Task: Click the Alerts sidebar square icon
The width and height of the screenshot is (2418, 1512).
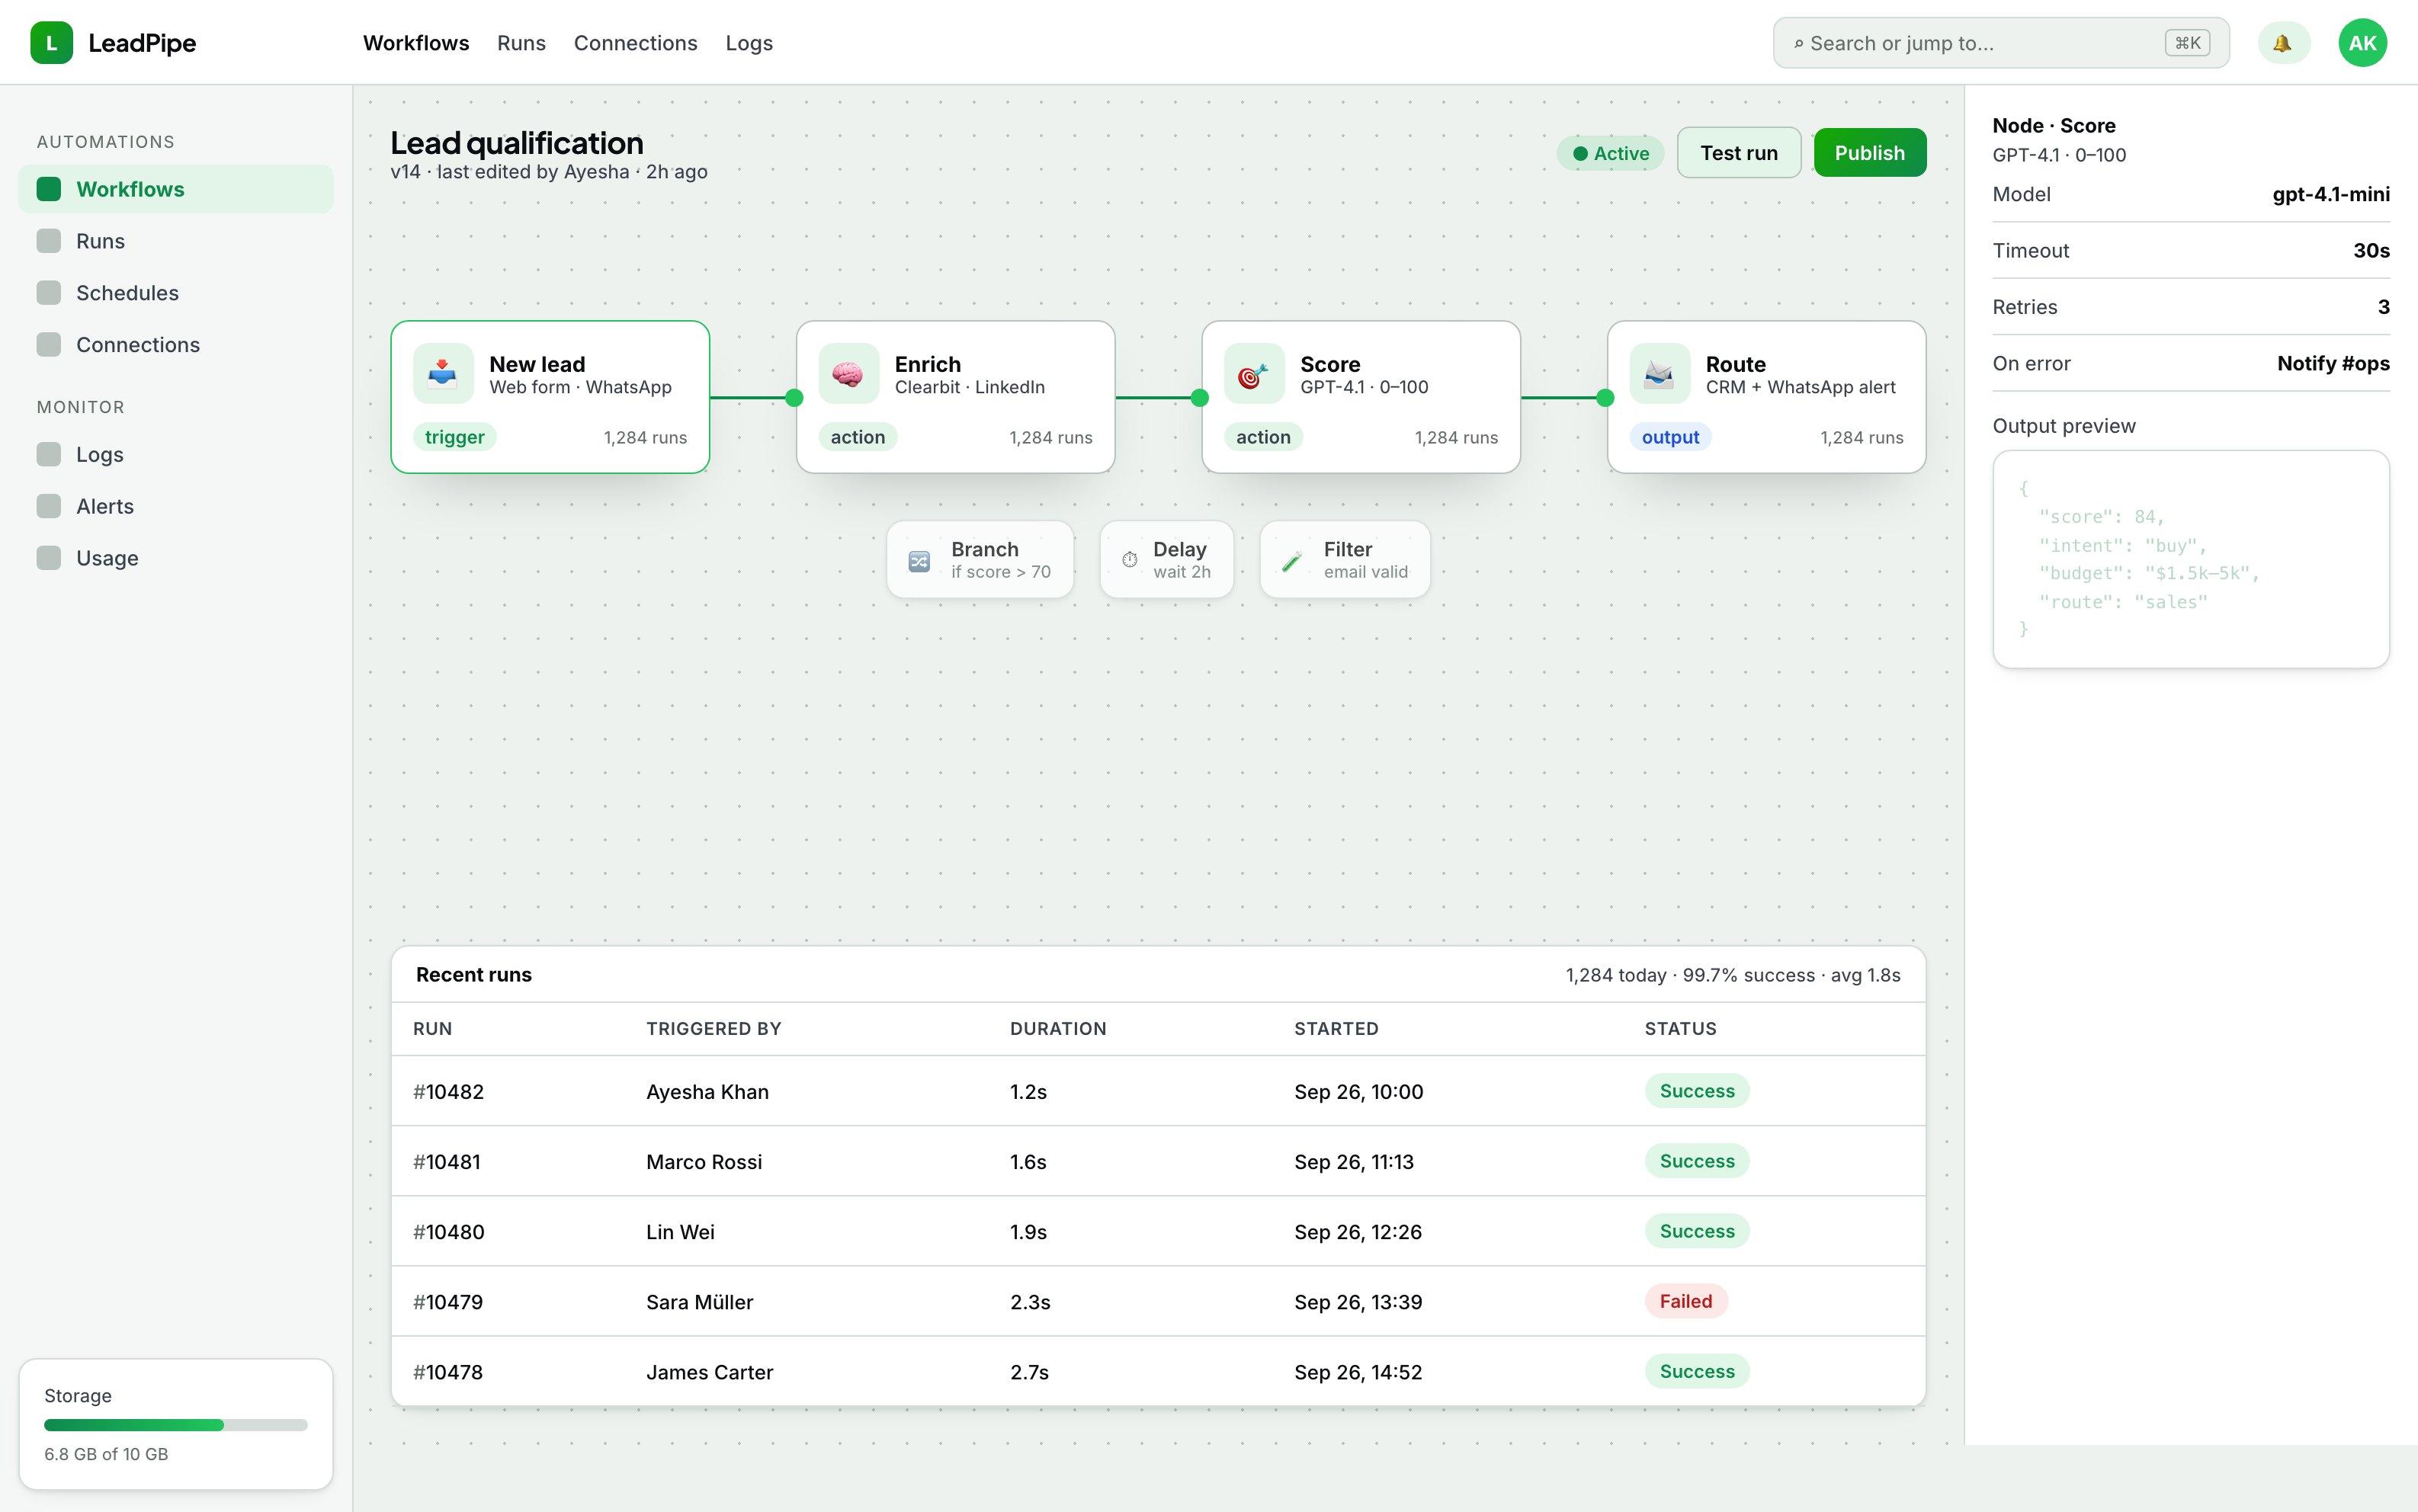Action: coord(49,506)
